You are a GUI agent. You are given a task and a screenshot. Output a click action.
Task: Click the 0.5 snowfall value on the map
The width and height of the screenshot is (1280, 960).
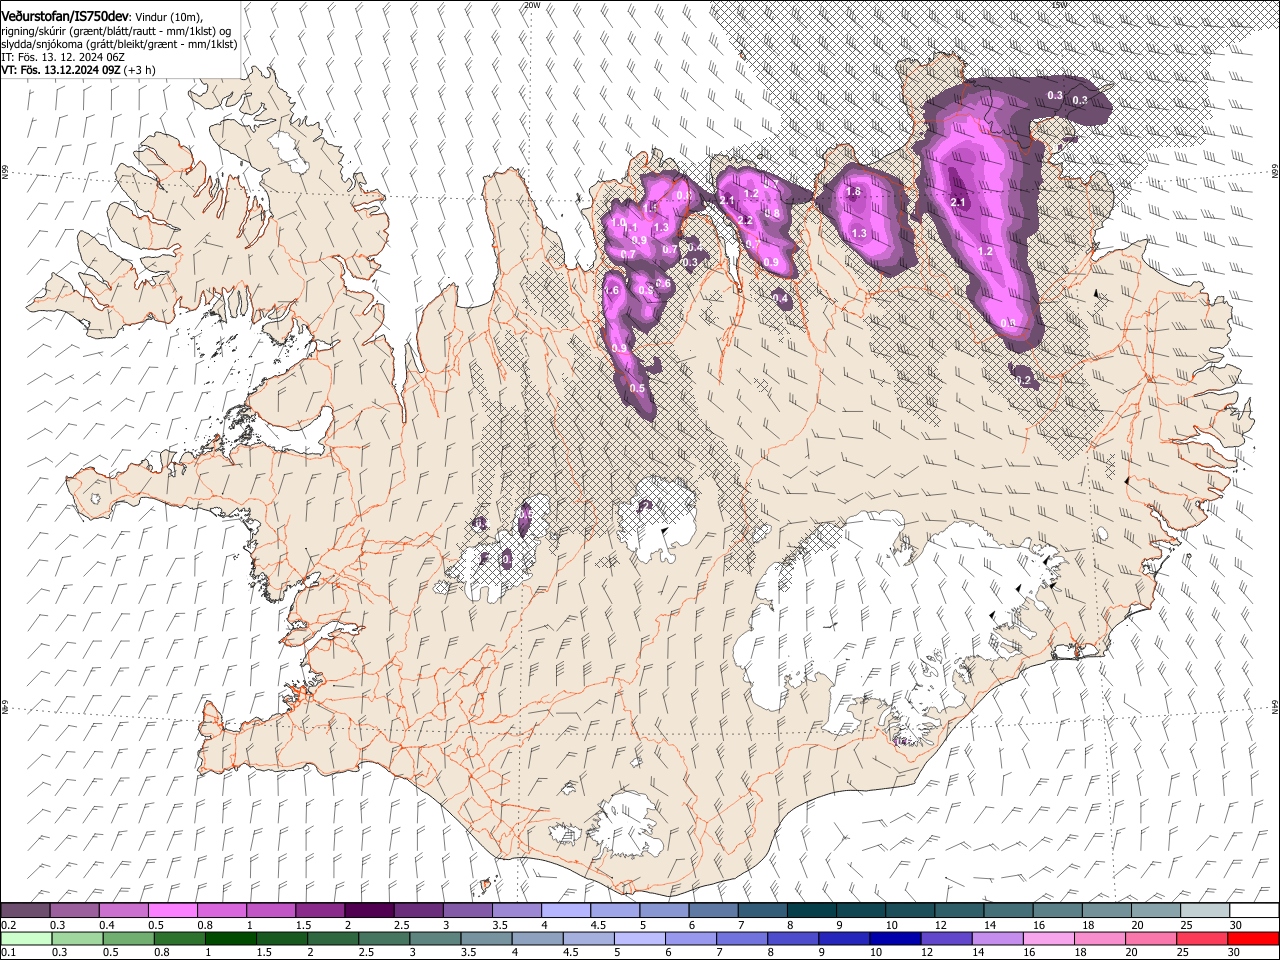637,388
